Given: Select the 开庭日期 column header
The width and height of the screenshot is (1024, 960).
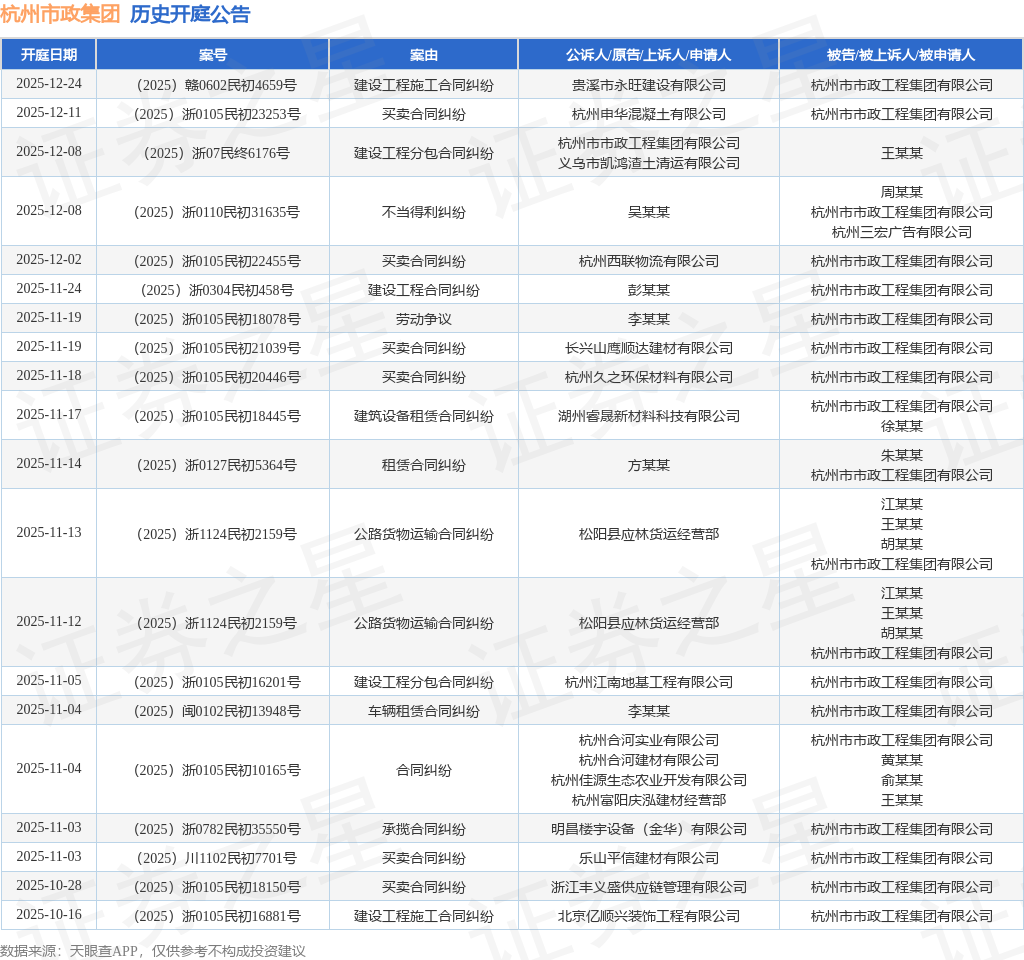Looking at the screenshot, I should 49,55.
